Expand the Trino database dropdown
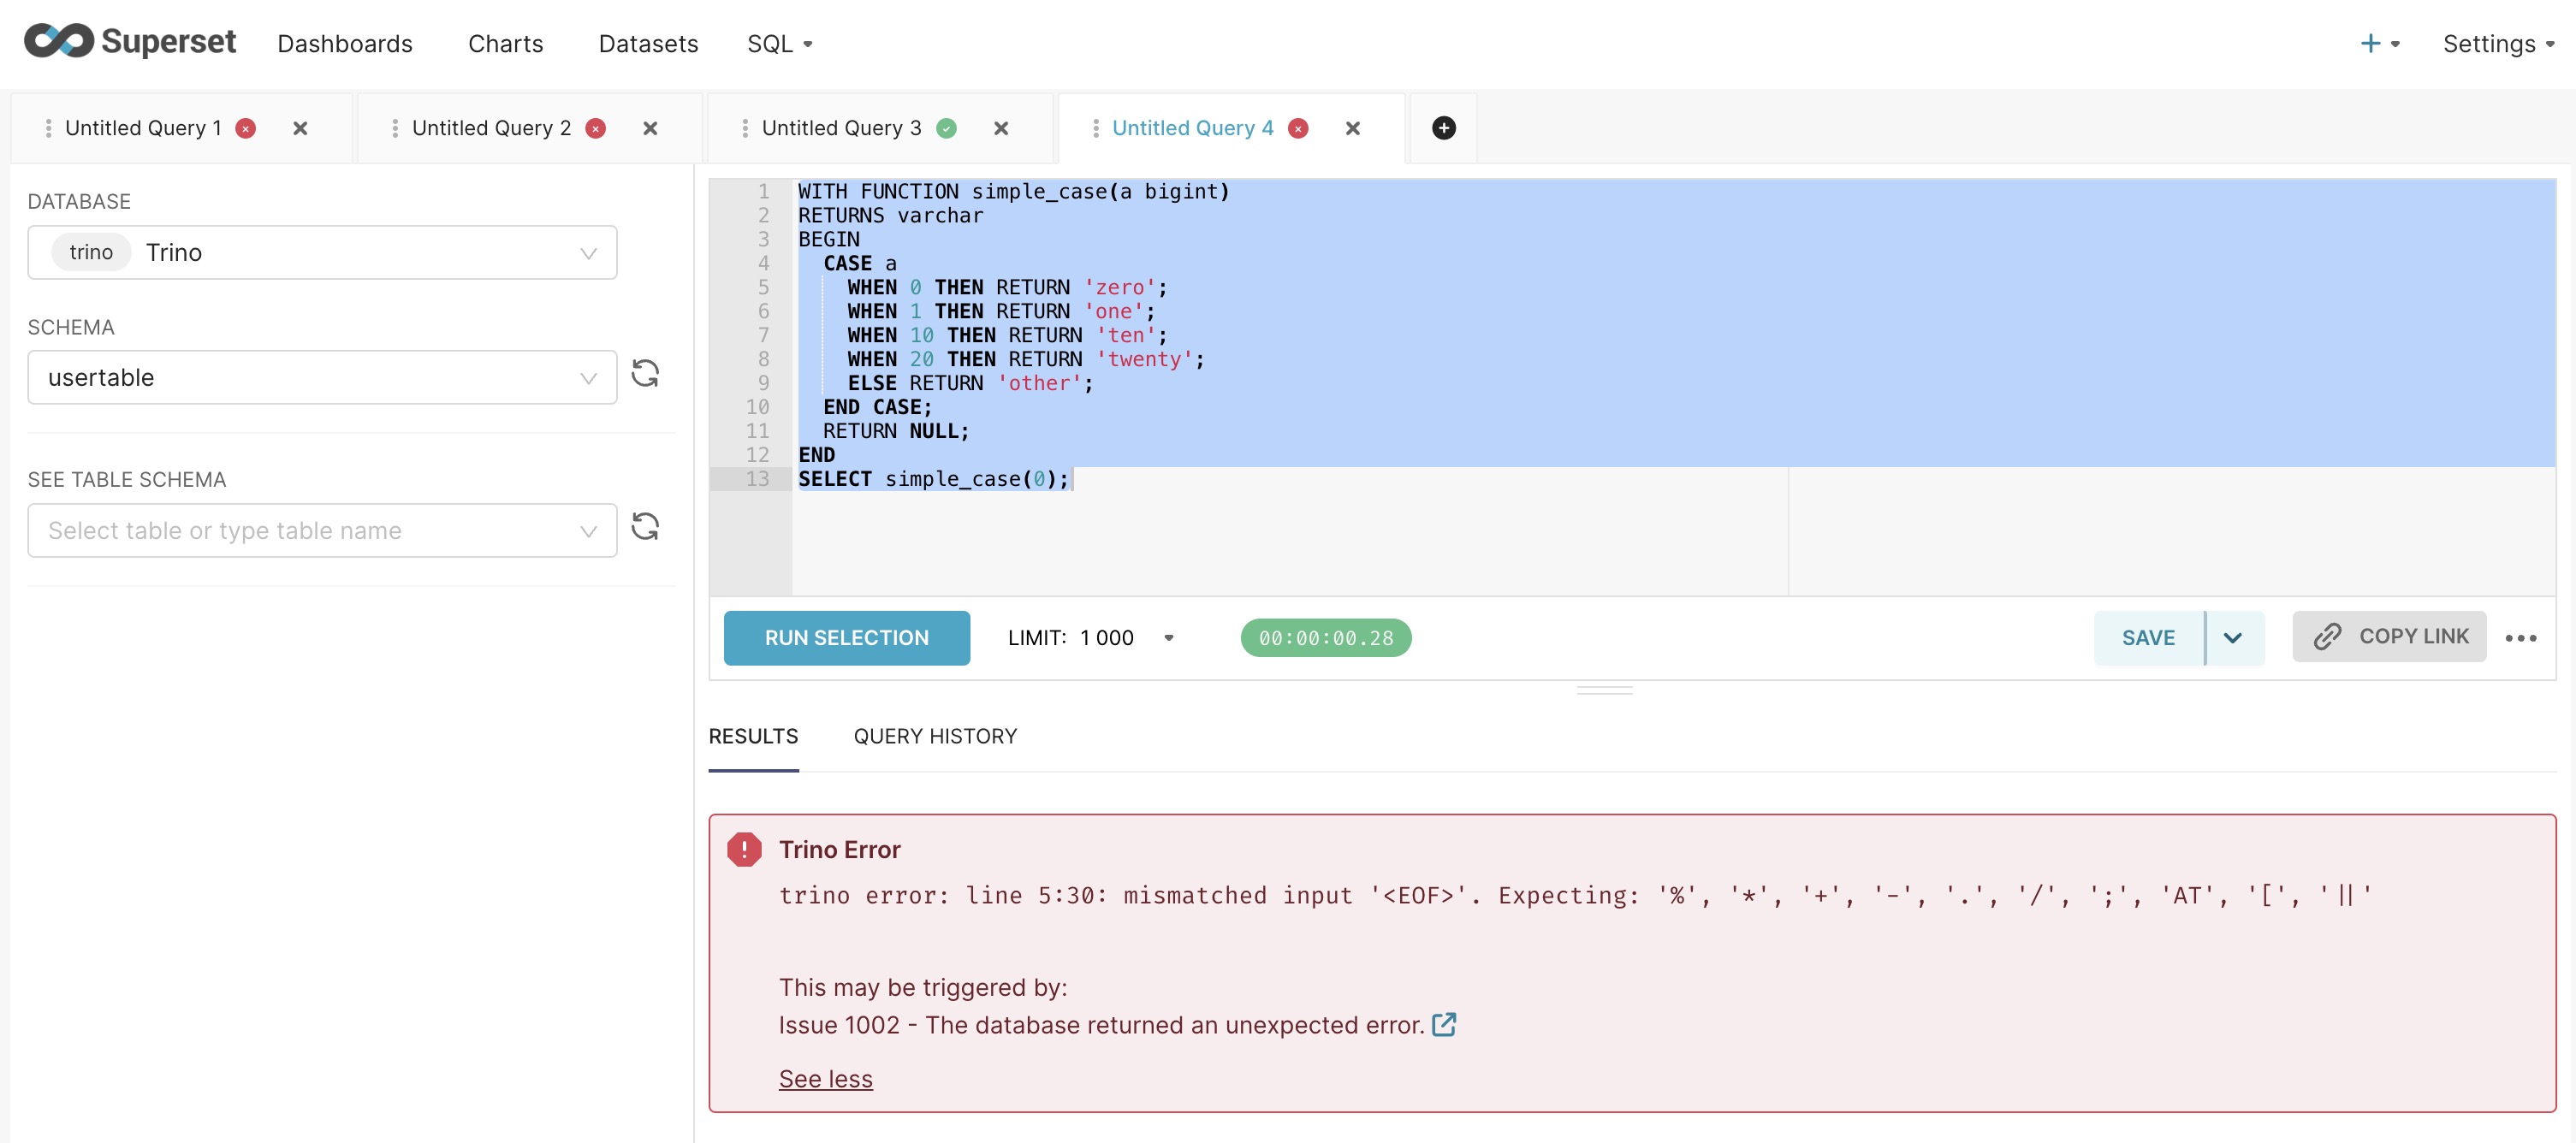The width and height of the screenshot is (2576, 1143). 322,253
